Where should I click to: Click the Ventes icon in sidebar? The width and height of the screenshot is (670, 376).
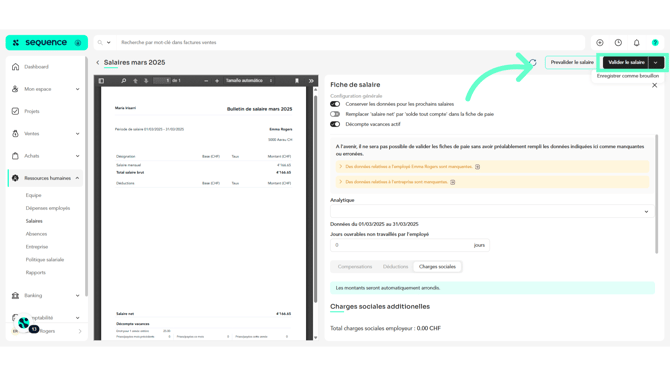[x=15, y=133]
